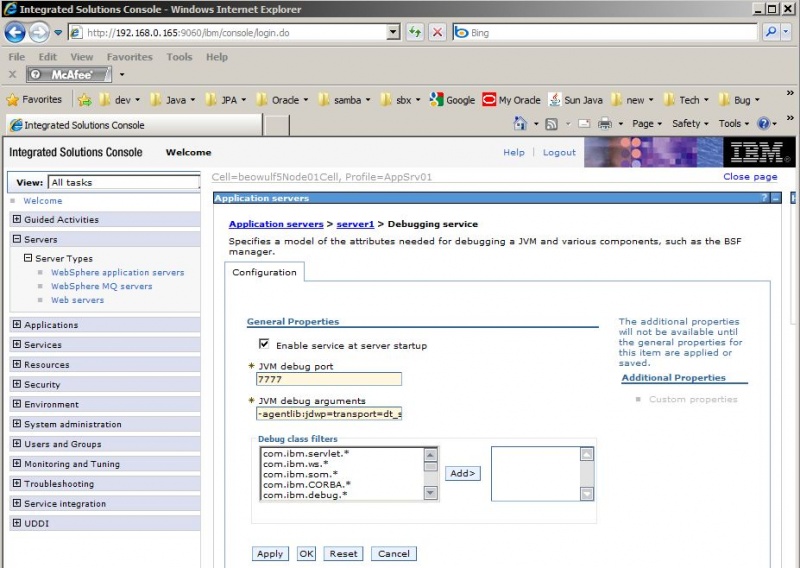
Task: Click the Read Mail icon
Action: [x=584, y=124]
